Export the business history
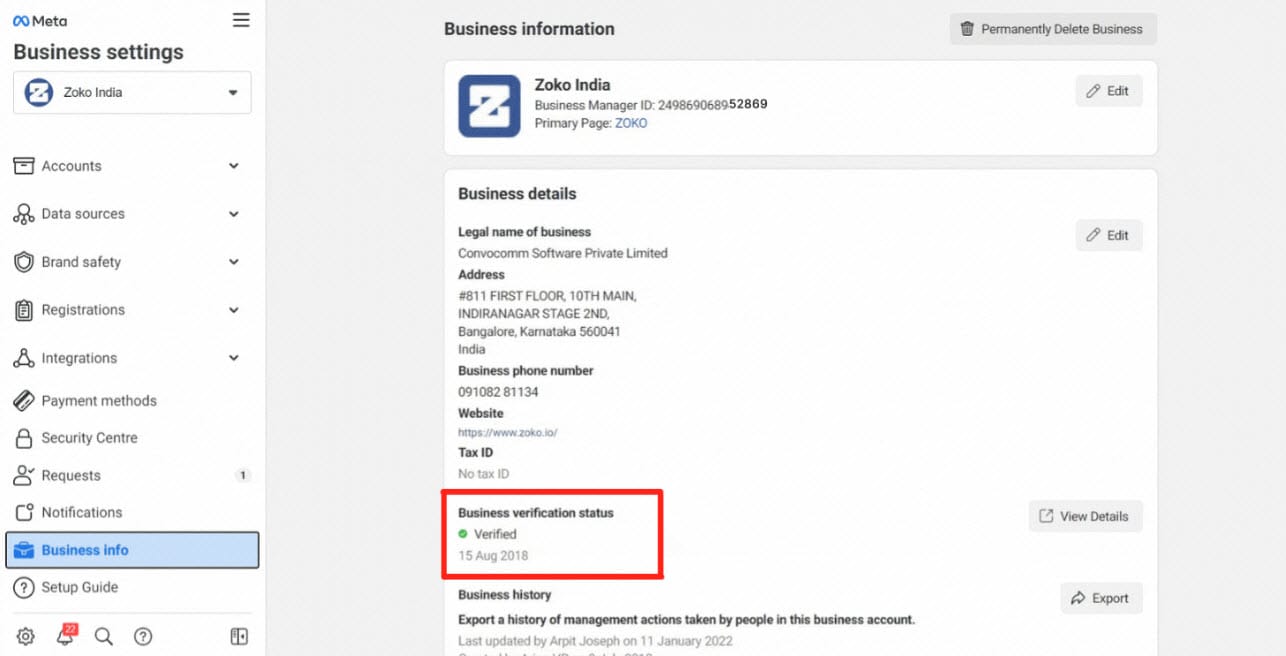This screenshot has height=656, width=1286. 1101,599
